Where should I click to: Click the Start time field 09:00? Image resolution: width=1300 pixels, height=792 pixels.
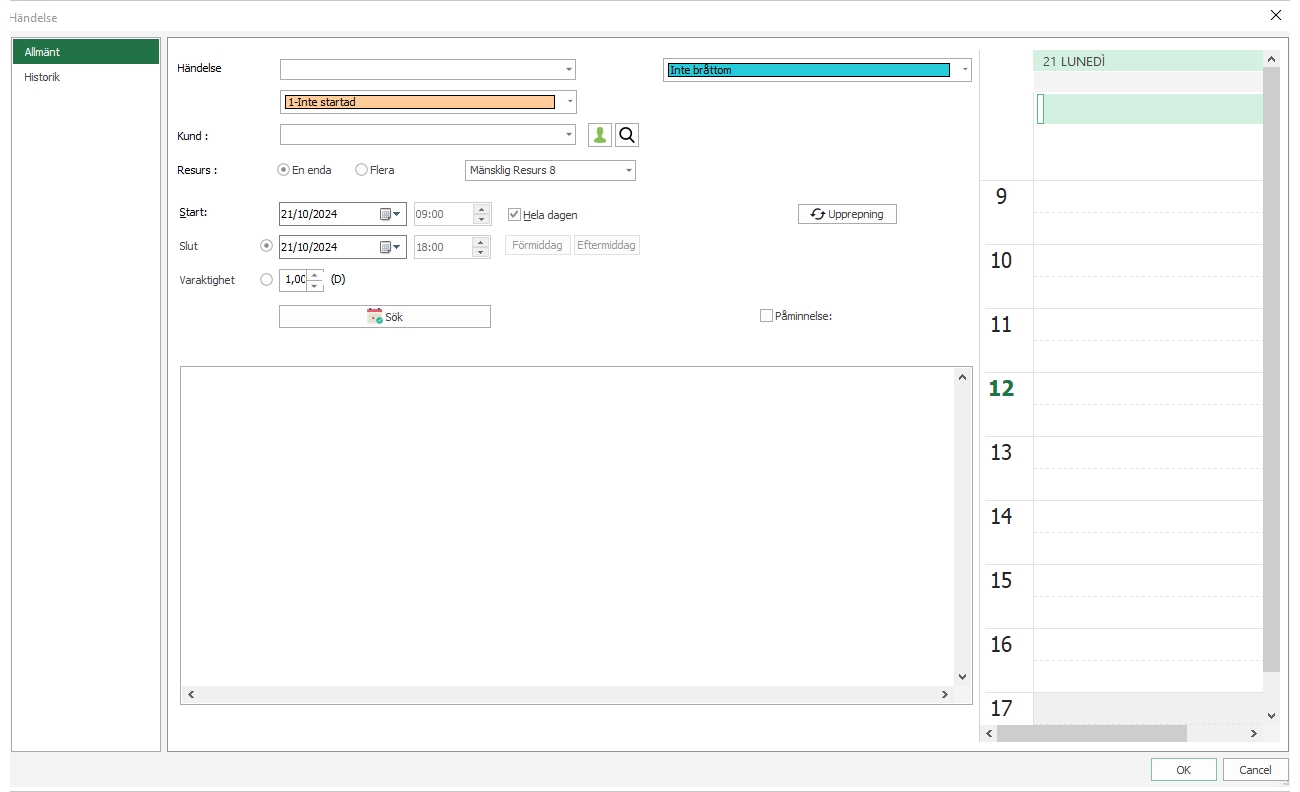coord(443,214)
